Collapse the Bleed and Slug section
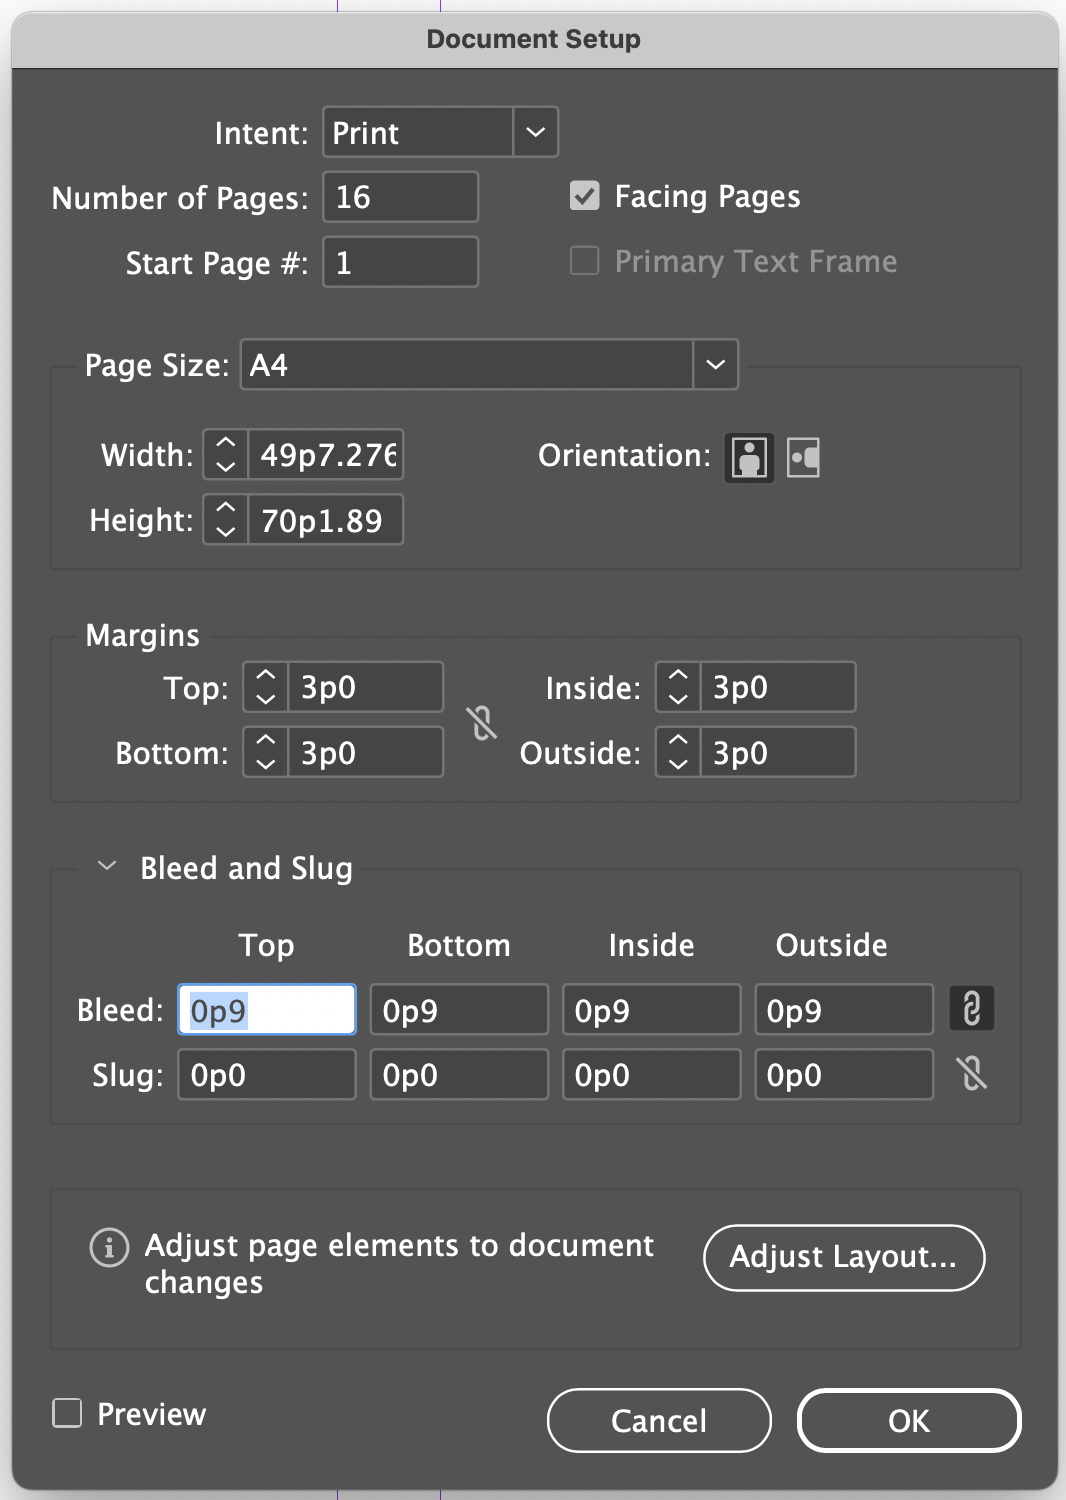The image size is (1066, 1500). pos(107,867)
